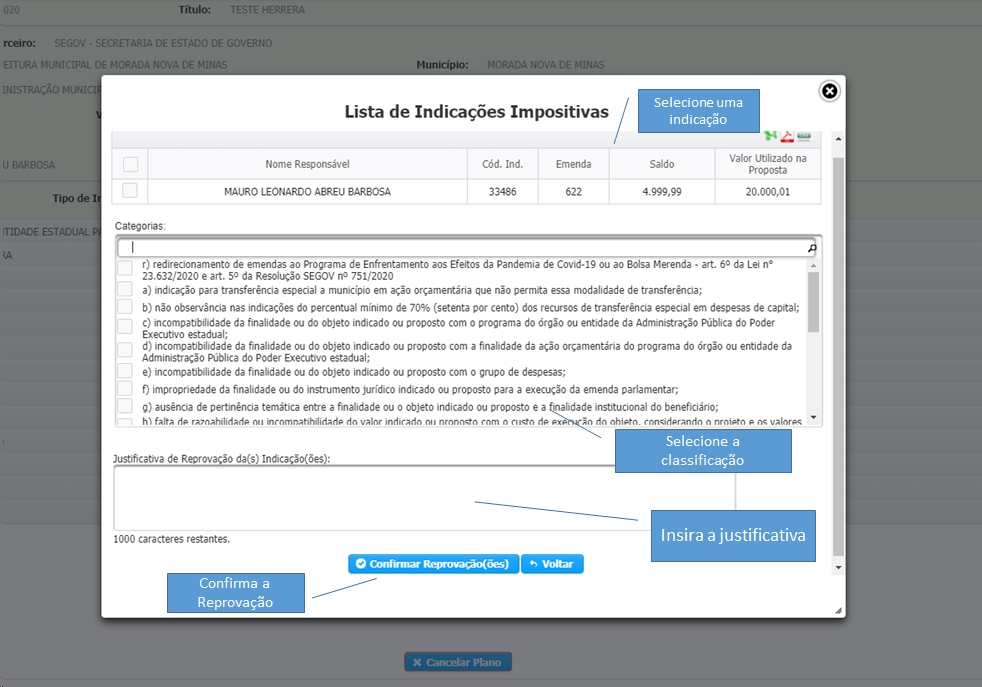Close the Lista de Indicações Impositivas dialog
This screenshot has width=982, height=687.
(829, 92)
